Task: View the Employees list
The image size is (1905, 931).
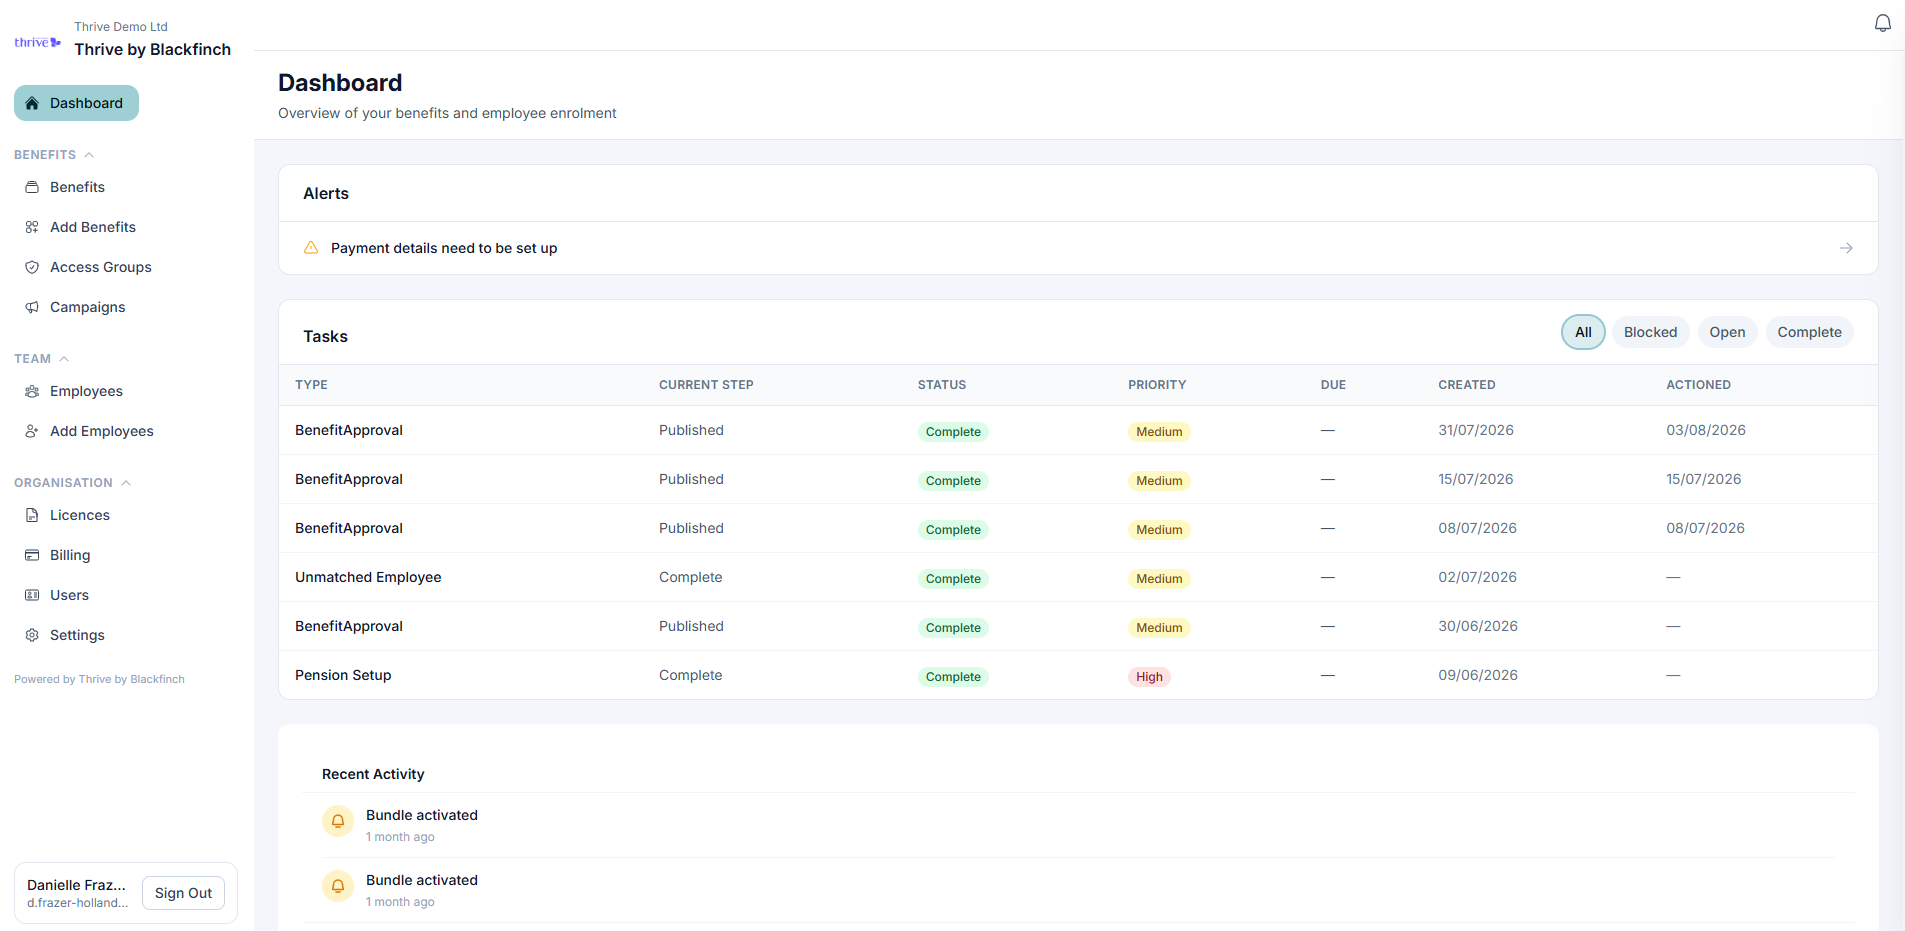Action: 86,391
